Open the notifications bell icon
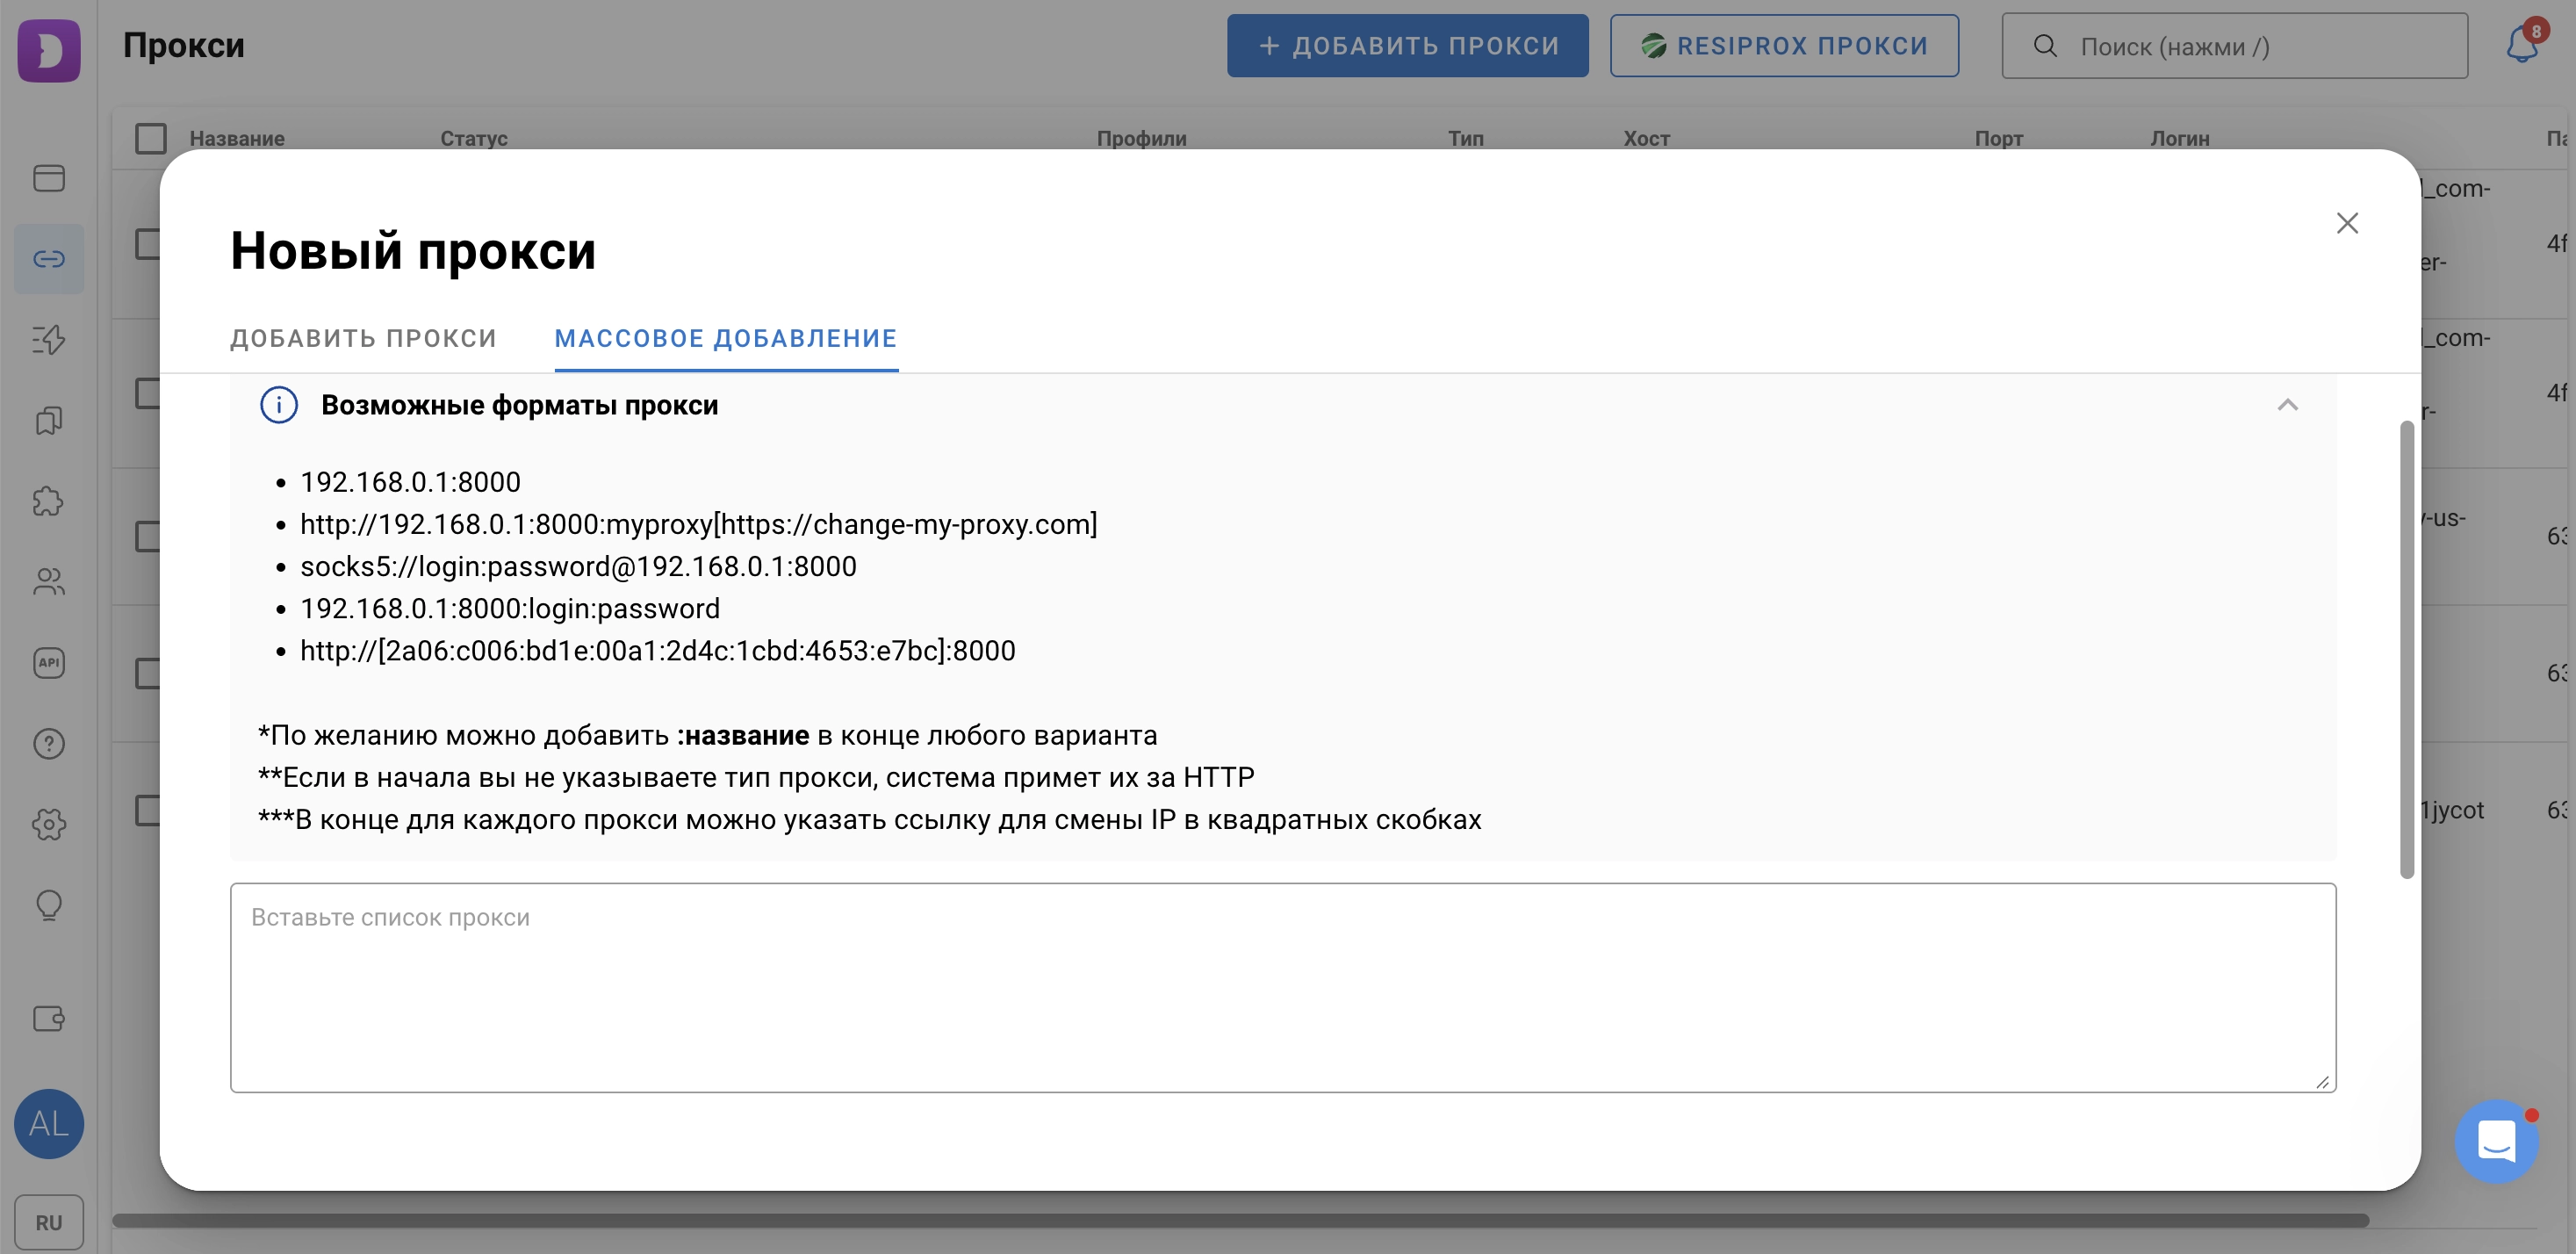 coord(2523,45)
